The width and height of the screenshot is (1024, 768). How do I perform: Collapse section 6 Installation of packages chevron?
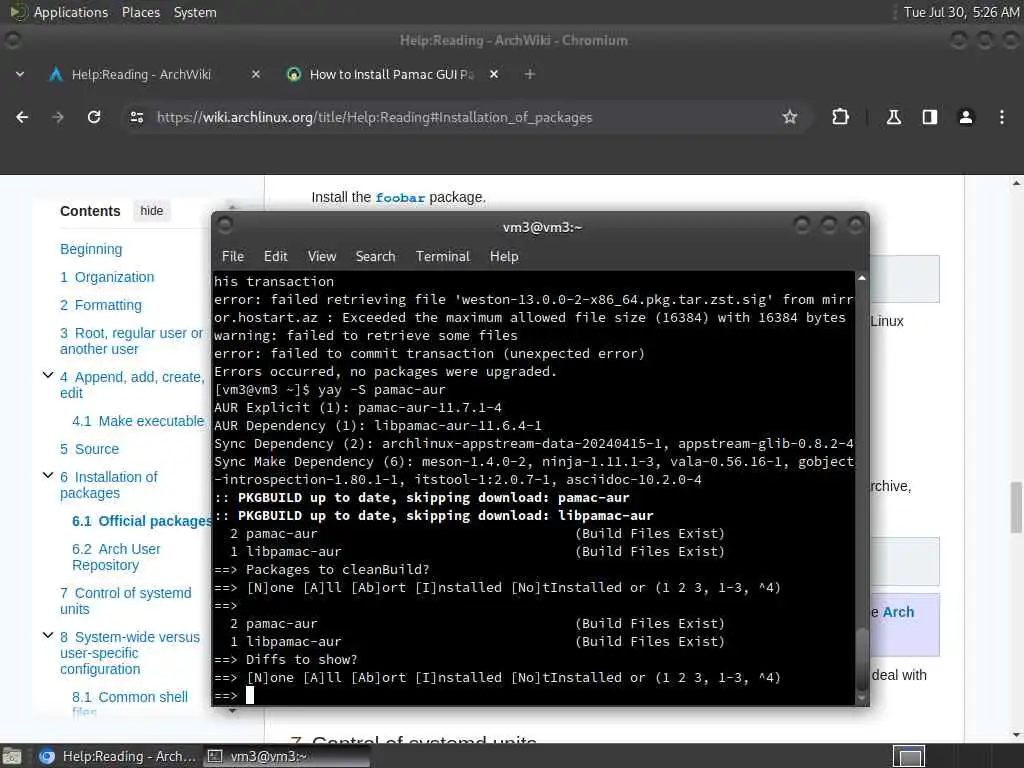point(48,475)
